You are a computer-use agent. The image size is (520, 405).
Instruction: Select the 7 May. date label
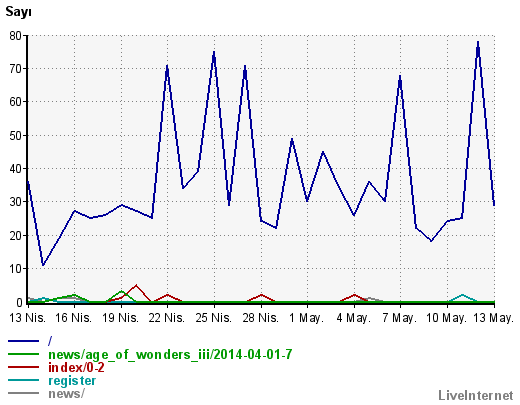(400, 318)
